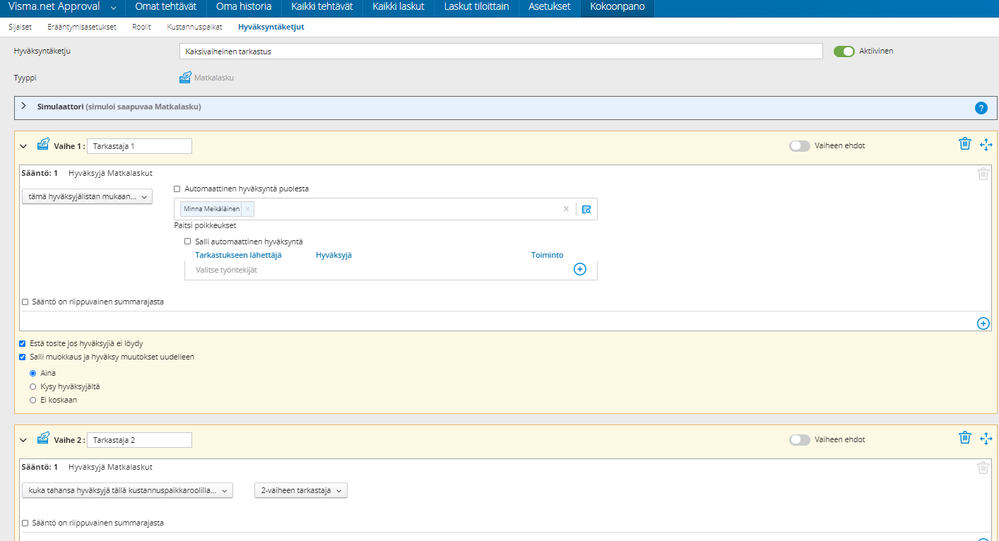This screenshot has width=999, height=541.
Task: Click the Hyväksyjä Matkalaskut text in Vaihe 1
Action: click(110, 173)
